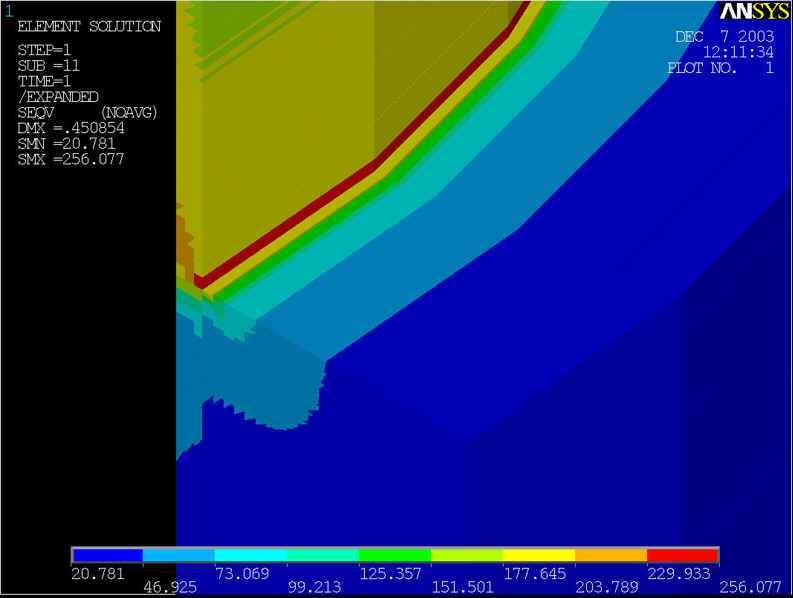
Task: Click the orange legend color segment
Action: tap(611, 554)
